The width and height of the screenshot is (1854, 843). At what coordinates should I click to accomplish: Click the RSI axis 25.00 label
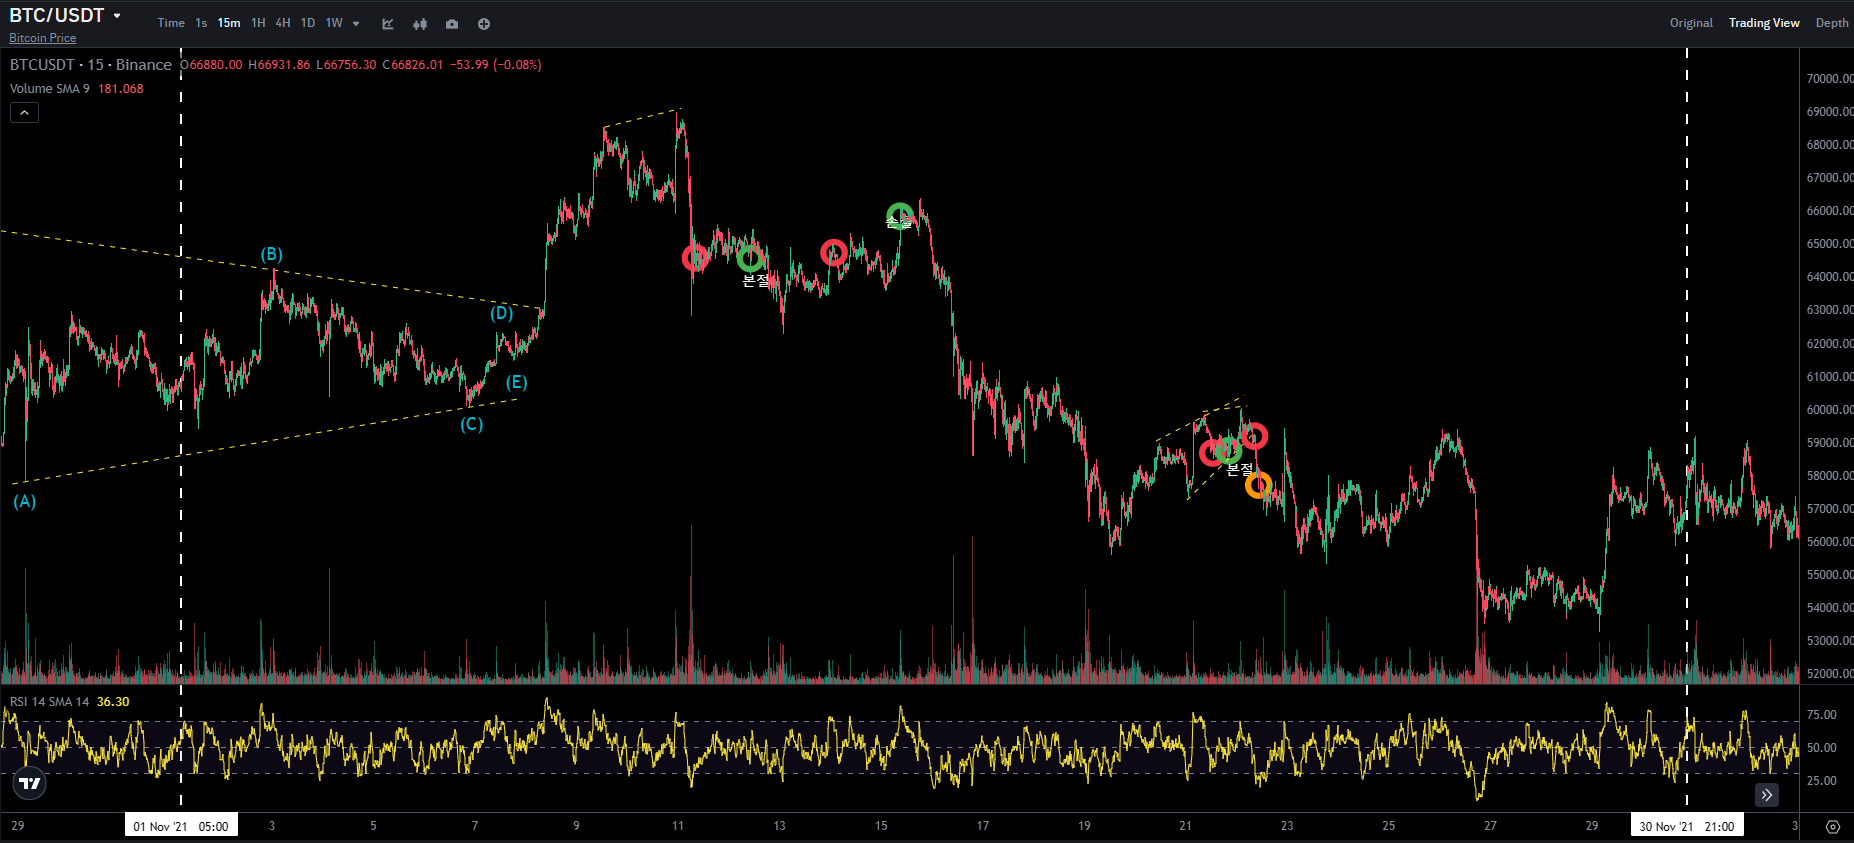(1821, 781)
